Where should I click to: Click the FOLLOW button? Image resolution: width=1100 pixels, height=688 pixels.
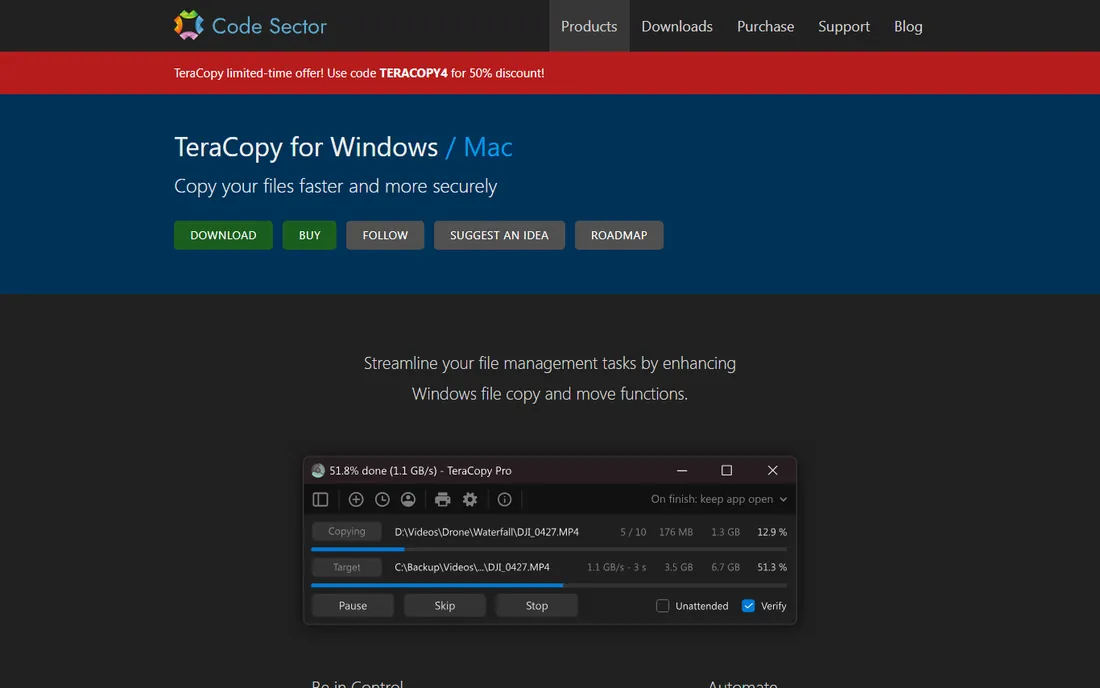point(385,235)
